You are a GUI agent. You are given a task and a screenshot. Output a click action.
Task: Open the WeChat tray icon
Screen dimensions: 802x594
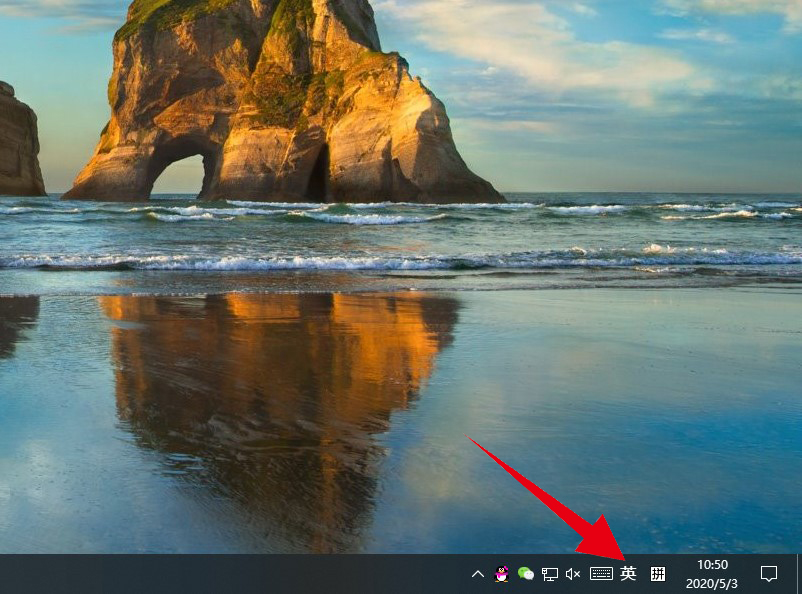(526, 574)
